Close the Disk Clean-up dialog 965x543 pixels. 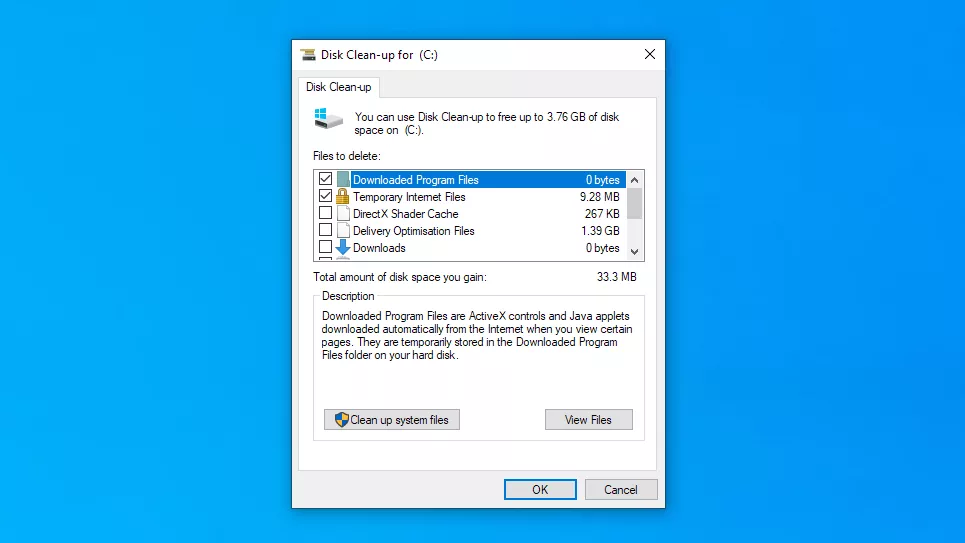point(650,54)
